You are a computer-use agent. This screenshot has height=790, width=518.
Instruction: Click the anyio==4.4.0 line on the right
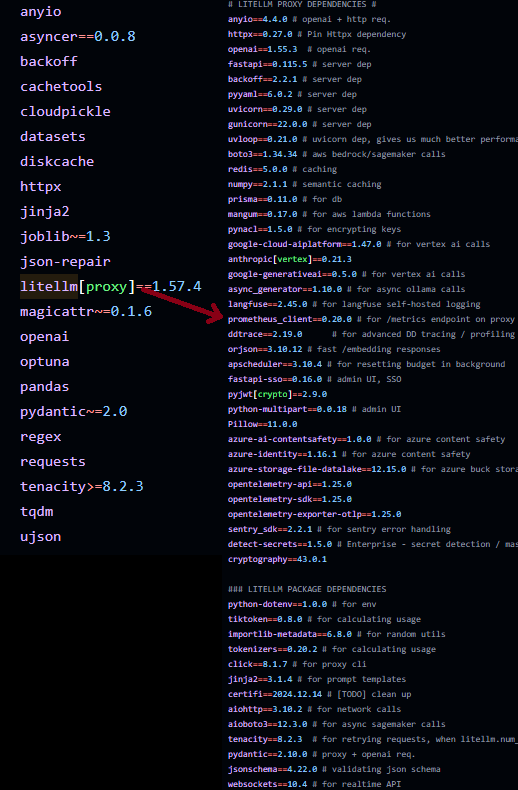point(309,19)
